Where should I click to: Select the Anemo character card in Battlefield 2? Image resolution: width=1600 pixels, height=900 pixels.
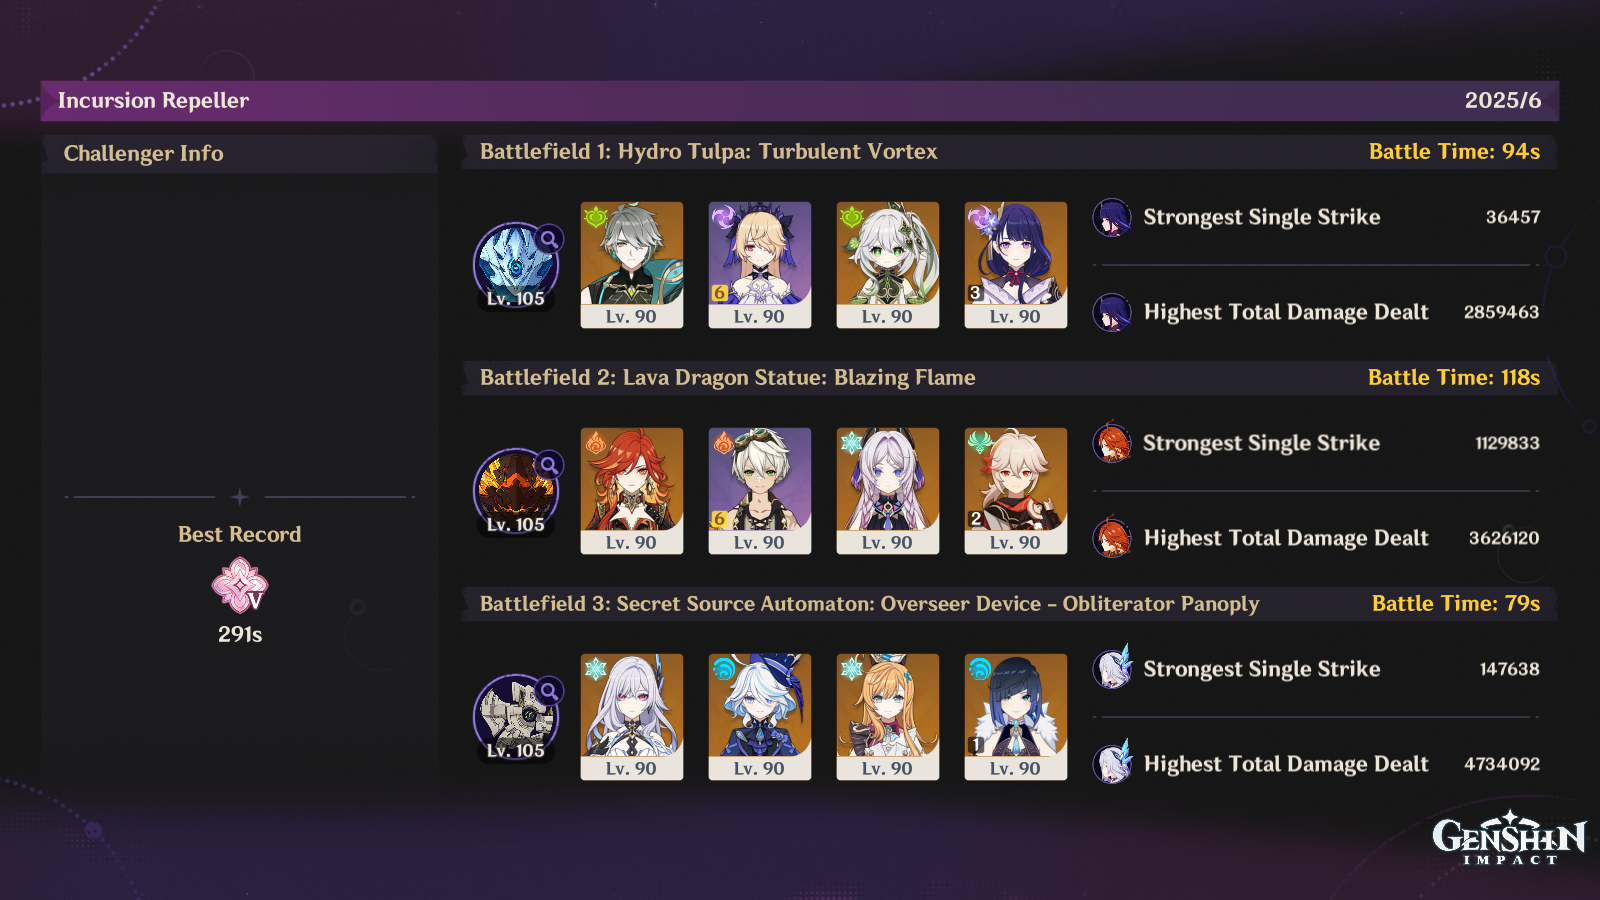[x=1016, y=491]
